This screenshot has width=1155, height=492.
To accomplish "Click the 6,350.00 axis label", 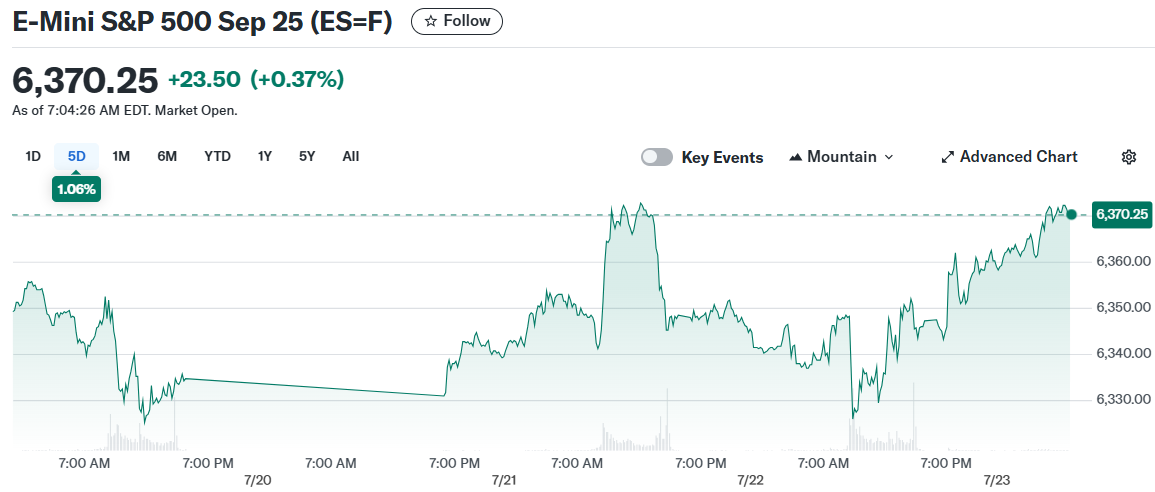I will click(1123, 307).
